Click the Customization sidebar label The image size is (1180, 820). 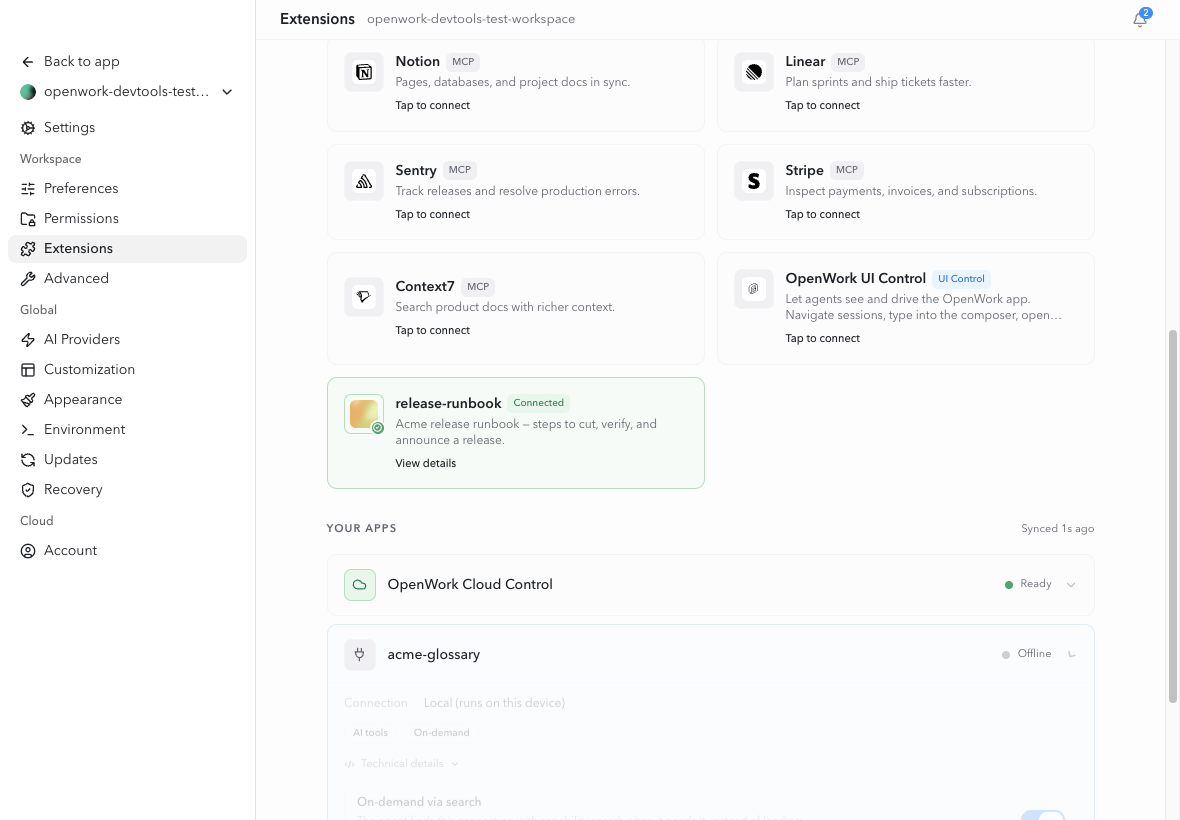click(90, 369)
